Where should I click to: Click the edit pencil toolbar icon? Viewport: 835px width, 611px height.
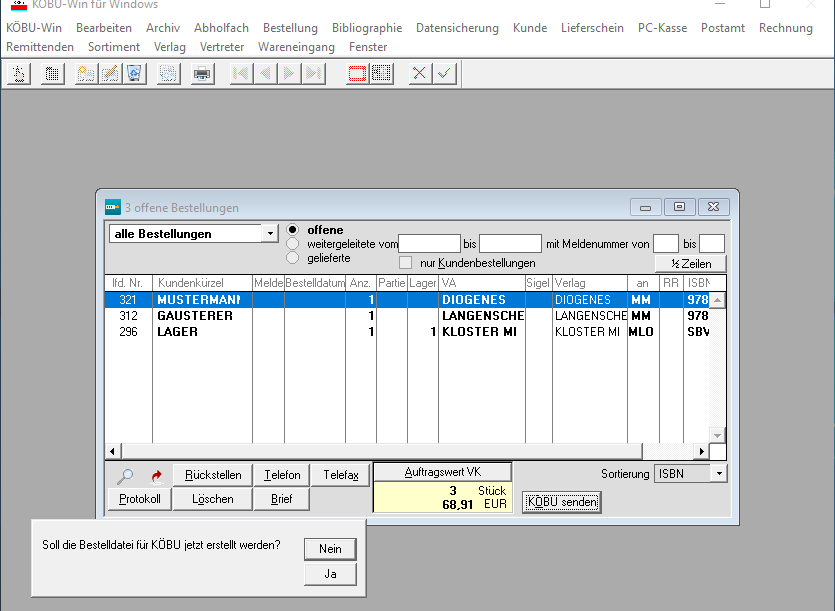point(110,74)
